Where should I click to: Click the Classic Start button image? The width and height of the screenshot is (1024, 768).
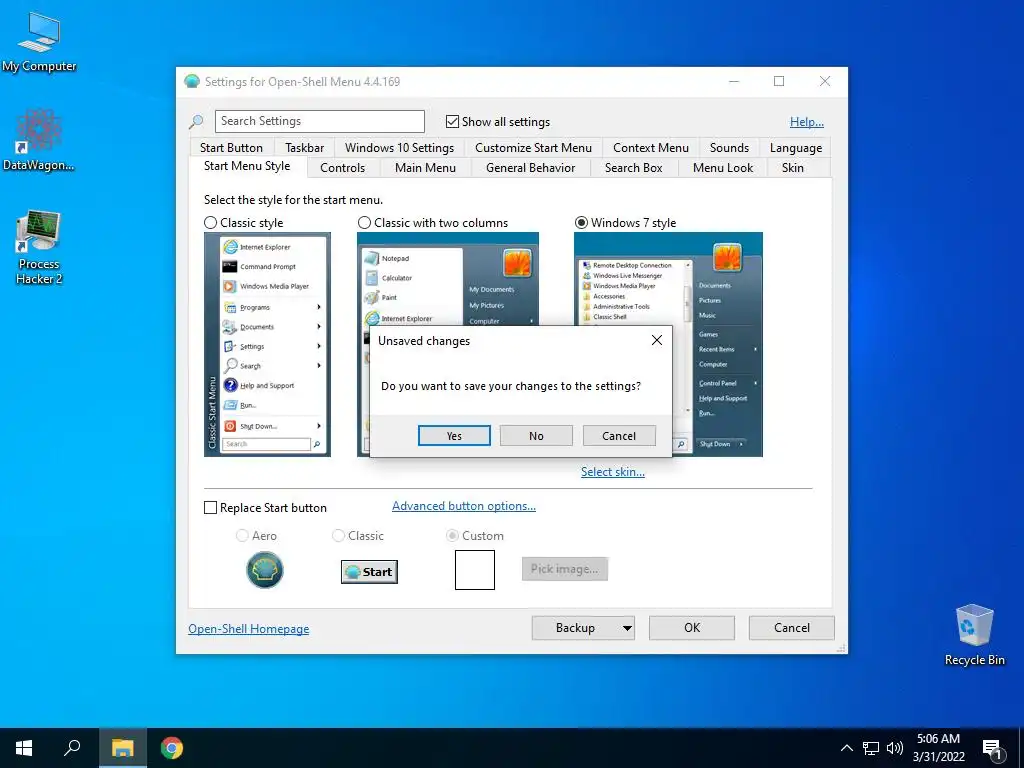(369, 572)
